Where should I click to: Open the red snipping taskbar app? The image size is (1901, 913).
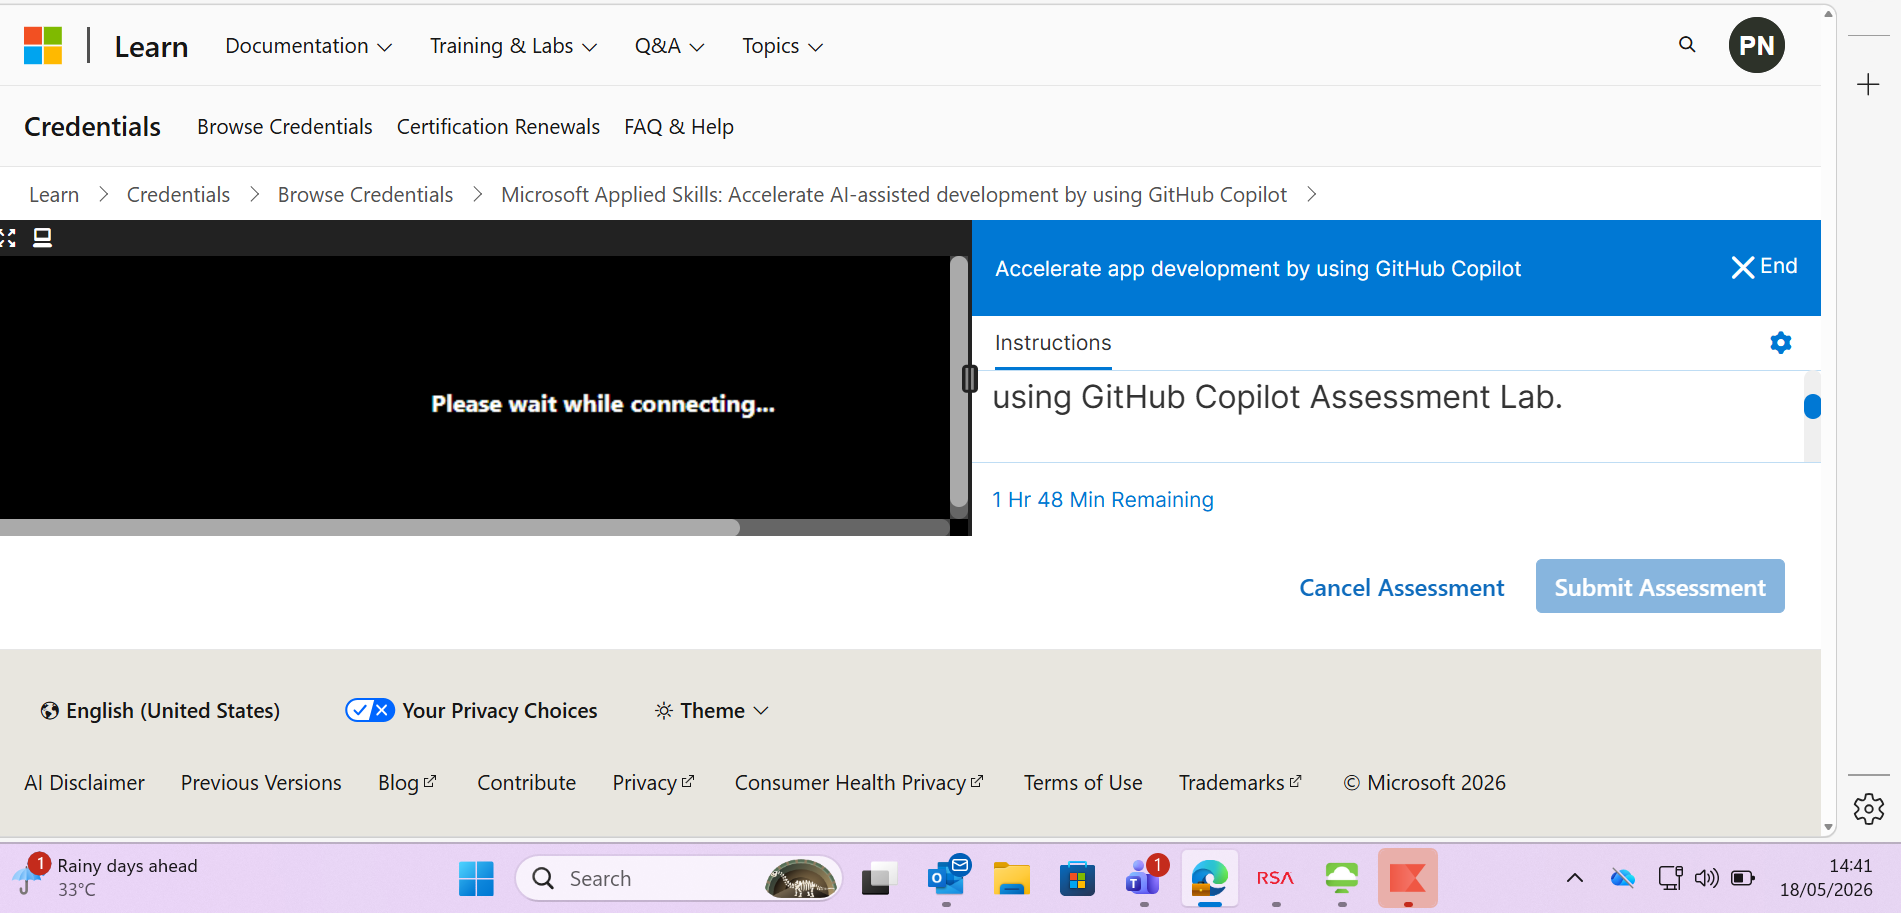(1407, 879)
